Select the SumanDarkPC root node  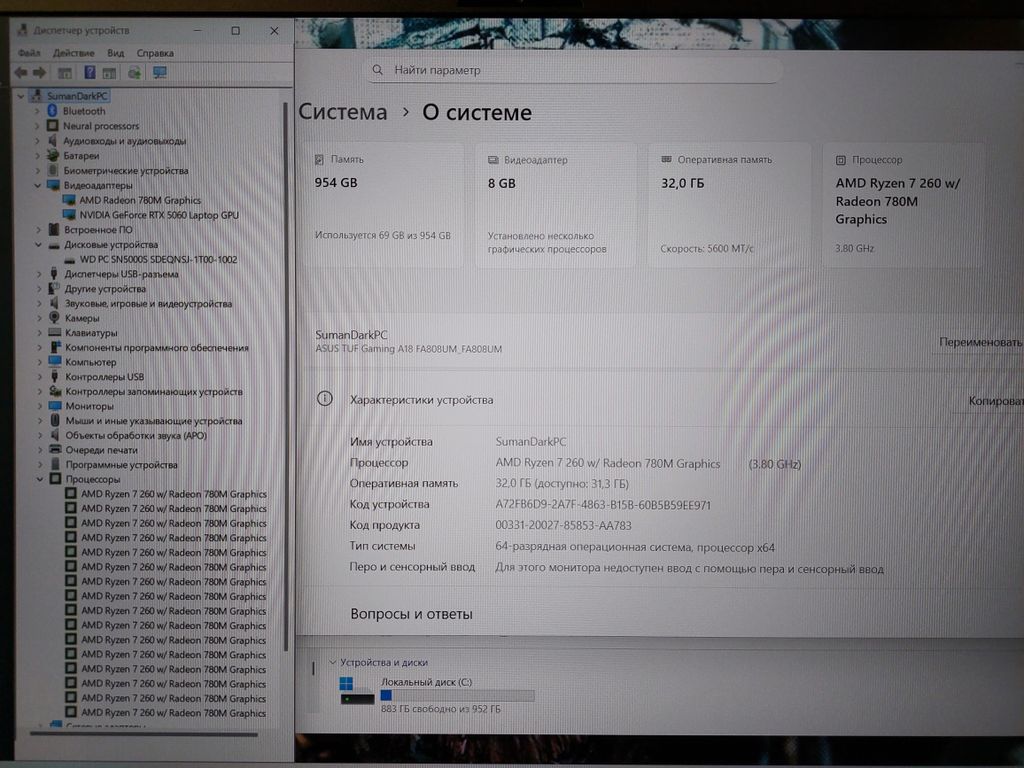77,96
